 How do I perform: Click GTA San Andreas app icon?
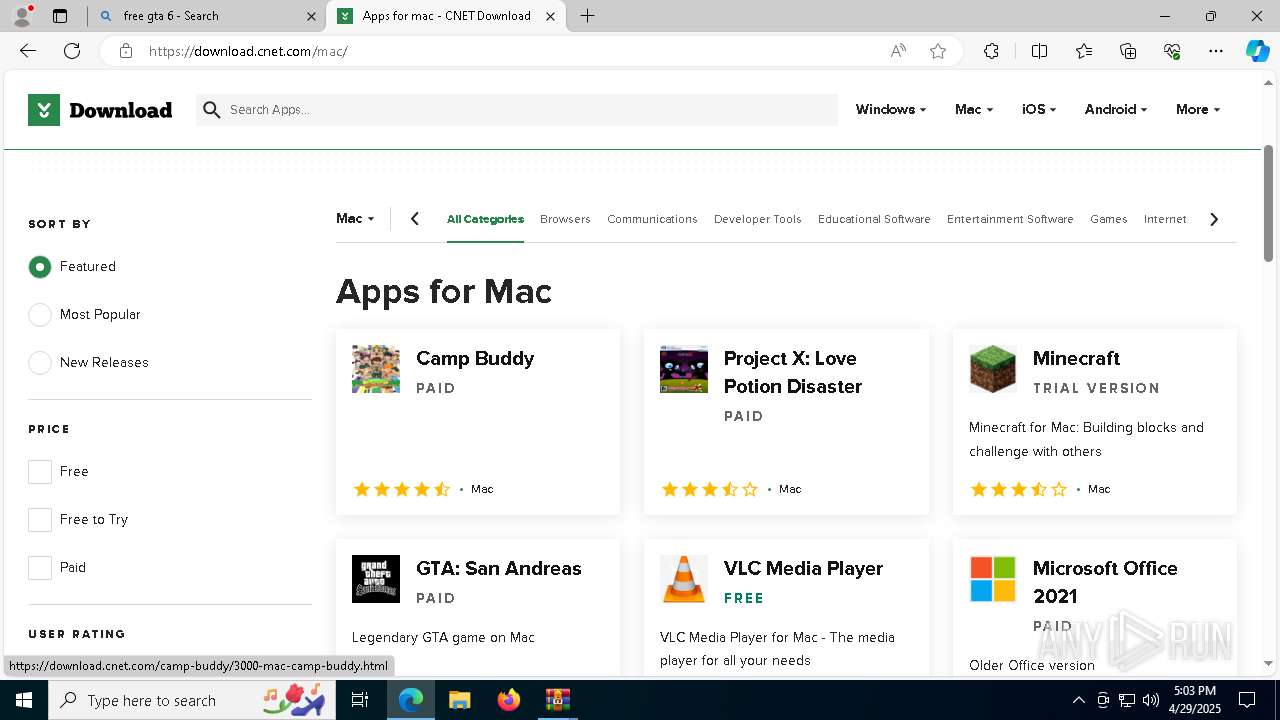pos(376,579)
